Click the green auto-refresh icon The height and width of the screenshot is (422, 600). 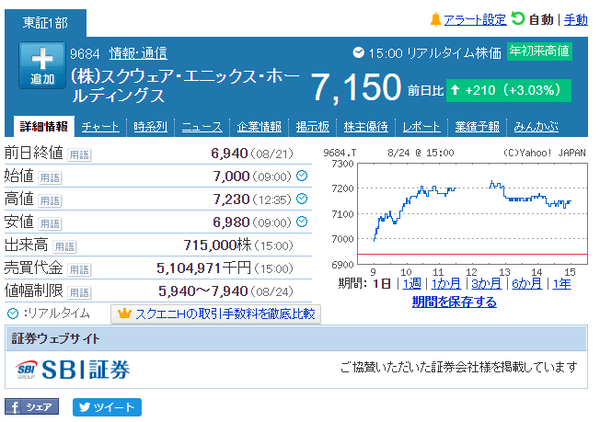[518, 19]
